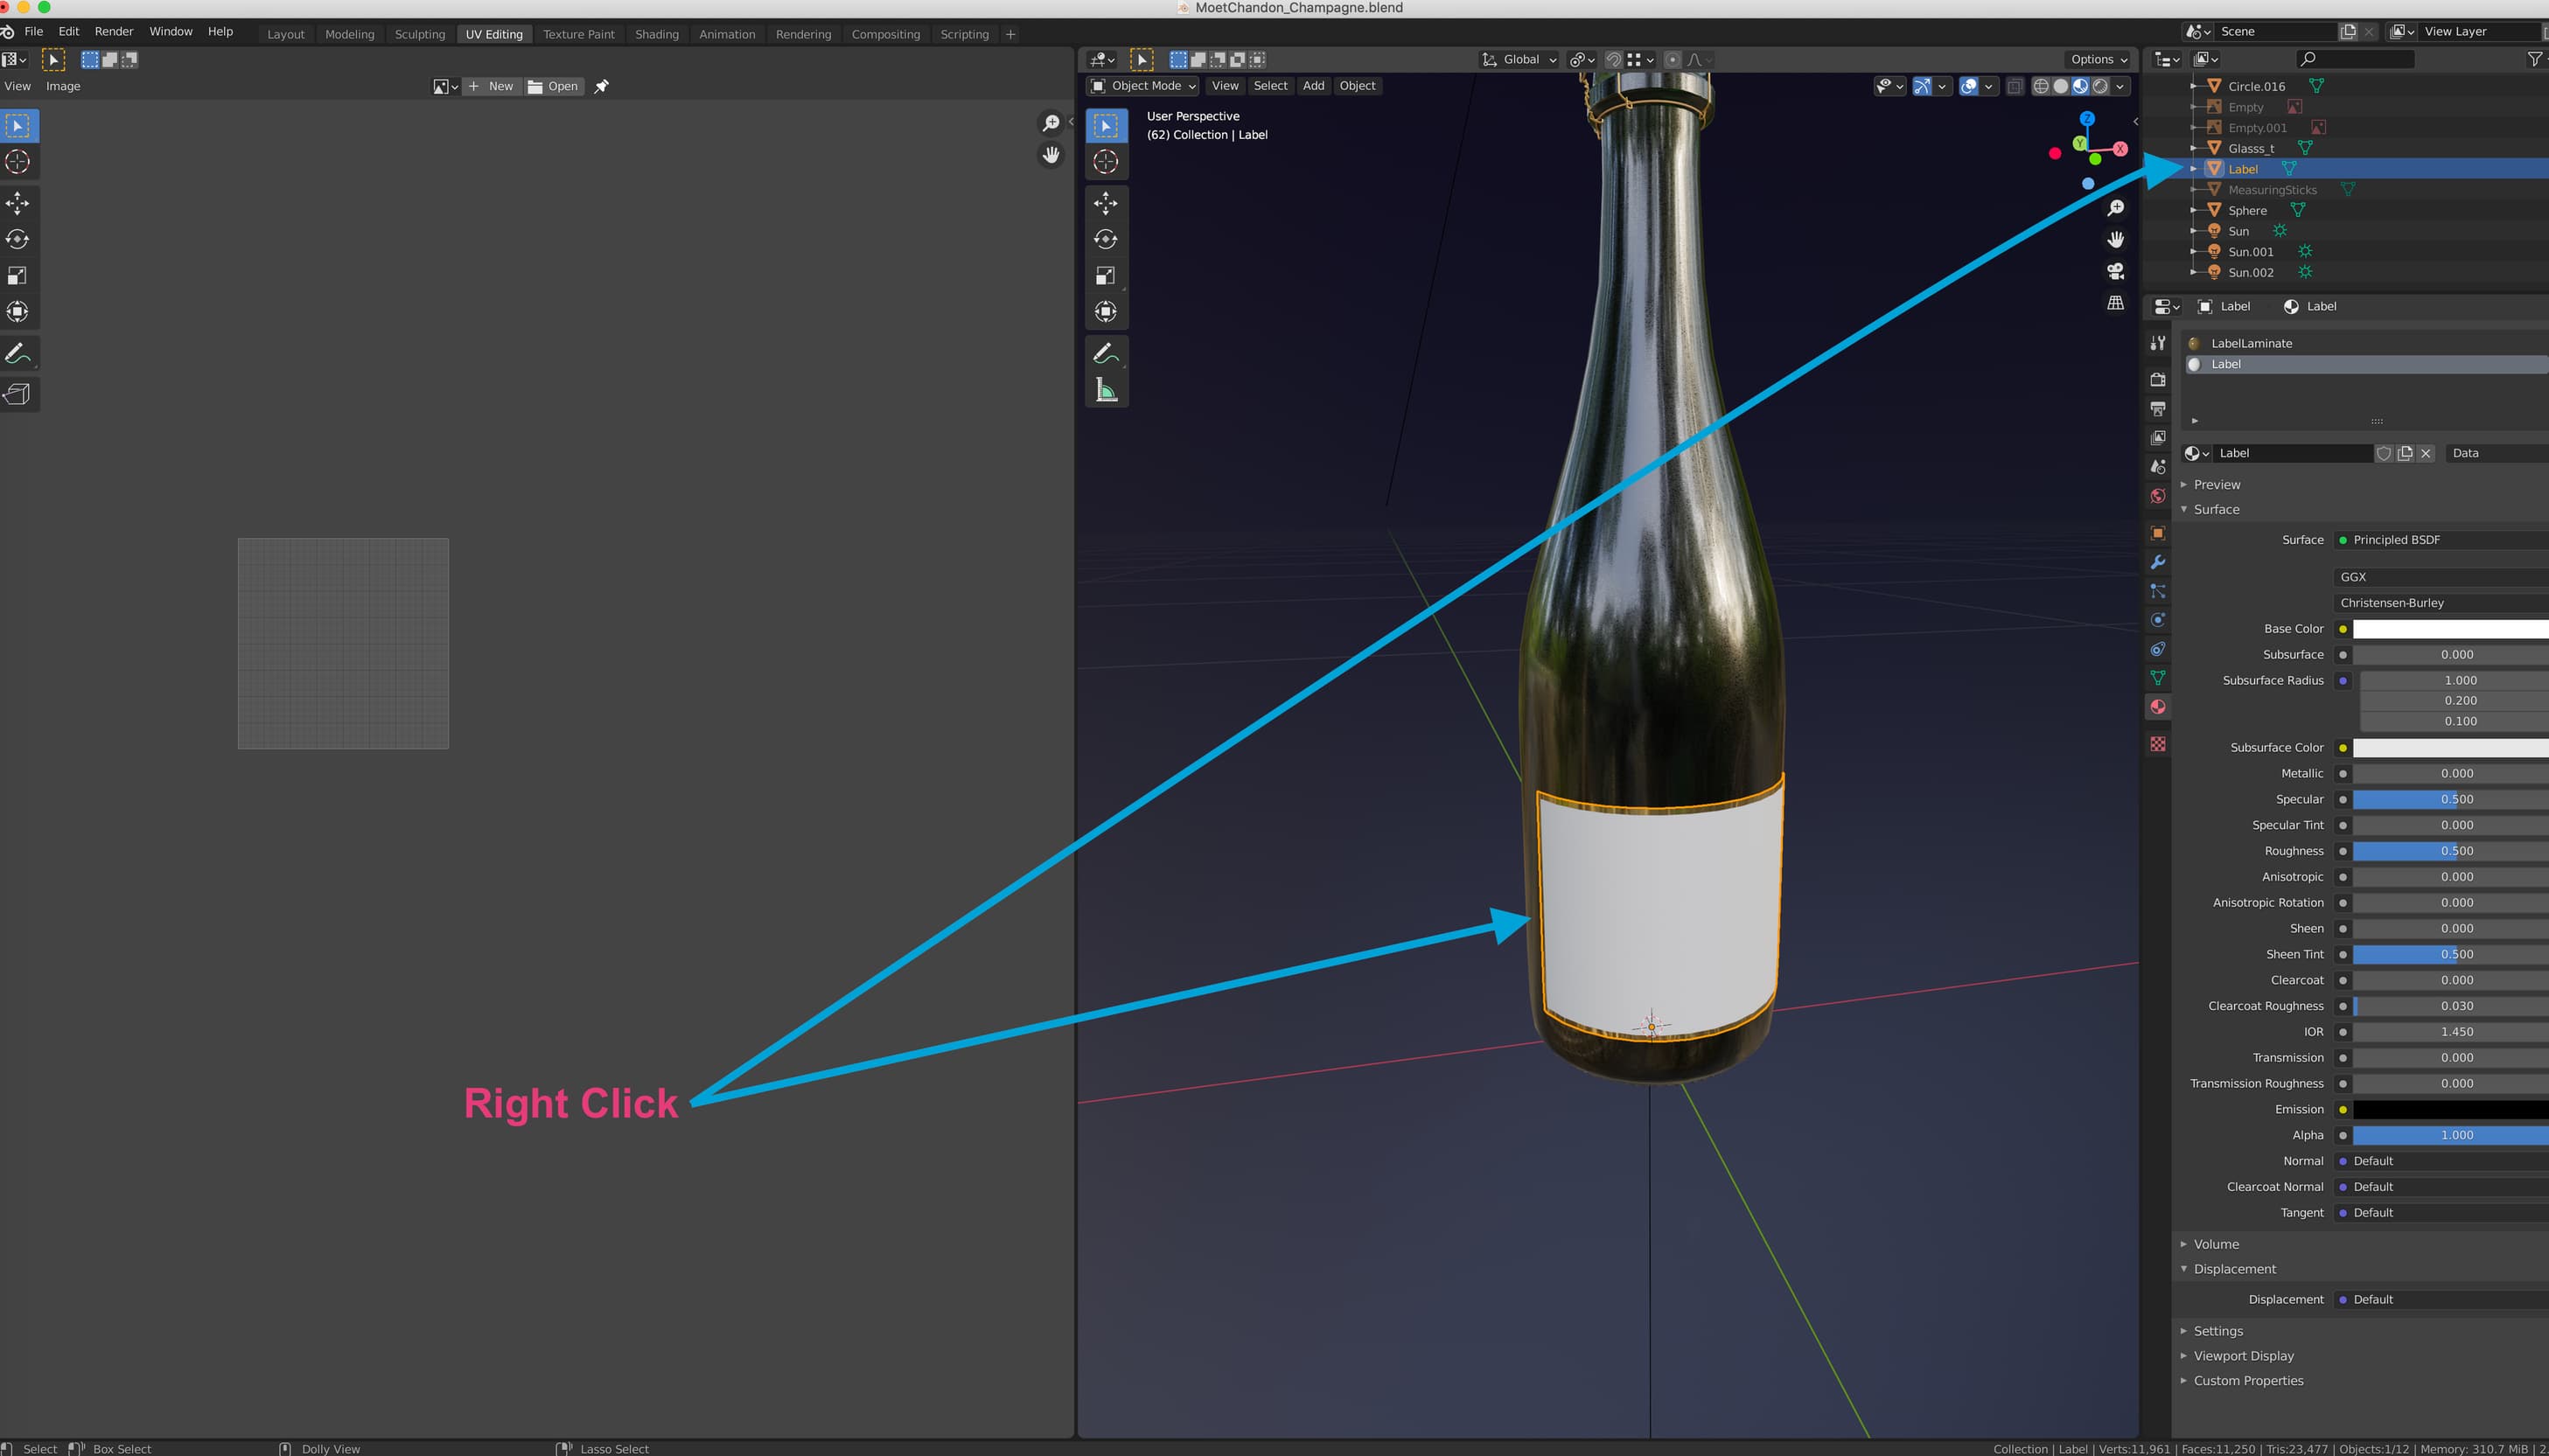Open the material browse dropdown beside Label
This screenshot has width=2549, height=1456.
(2196, 453)
